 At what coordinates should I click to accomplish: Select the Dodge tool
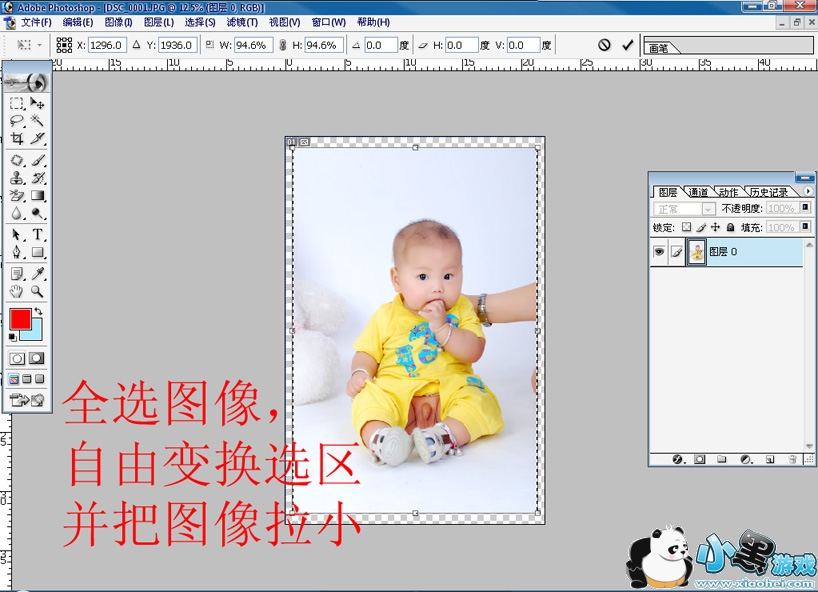[37, 213]
